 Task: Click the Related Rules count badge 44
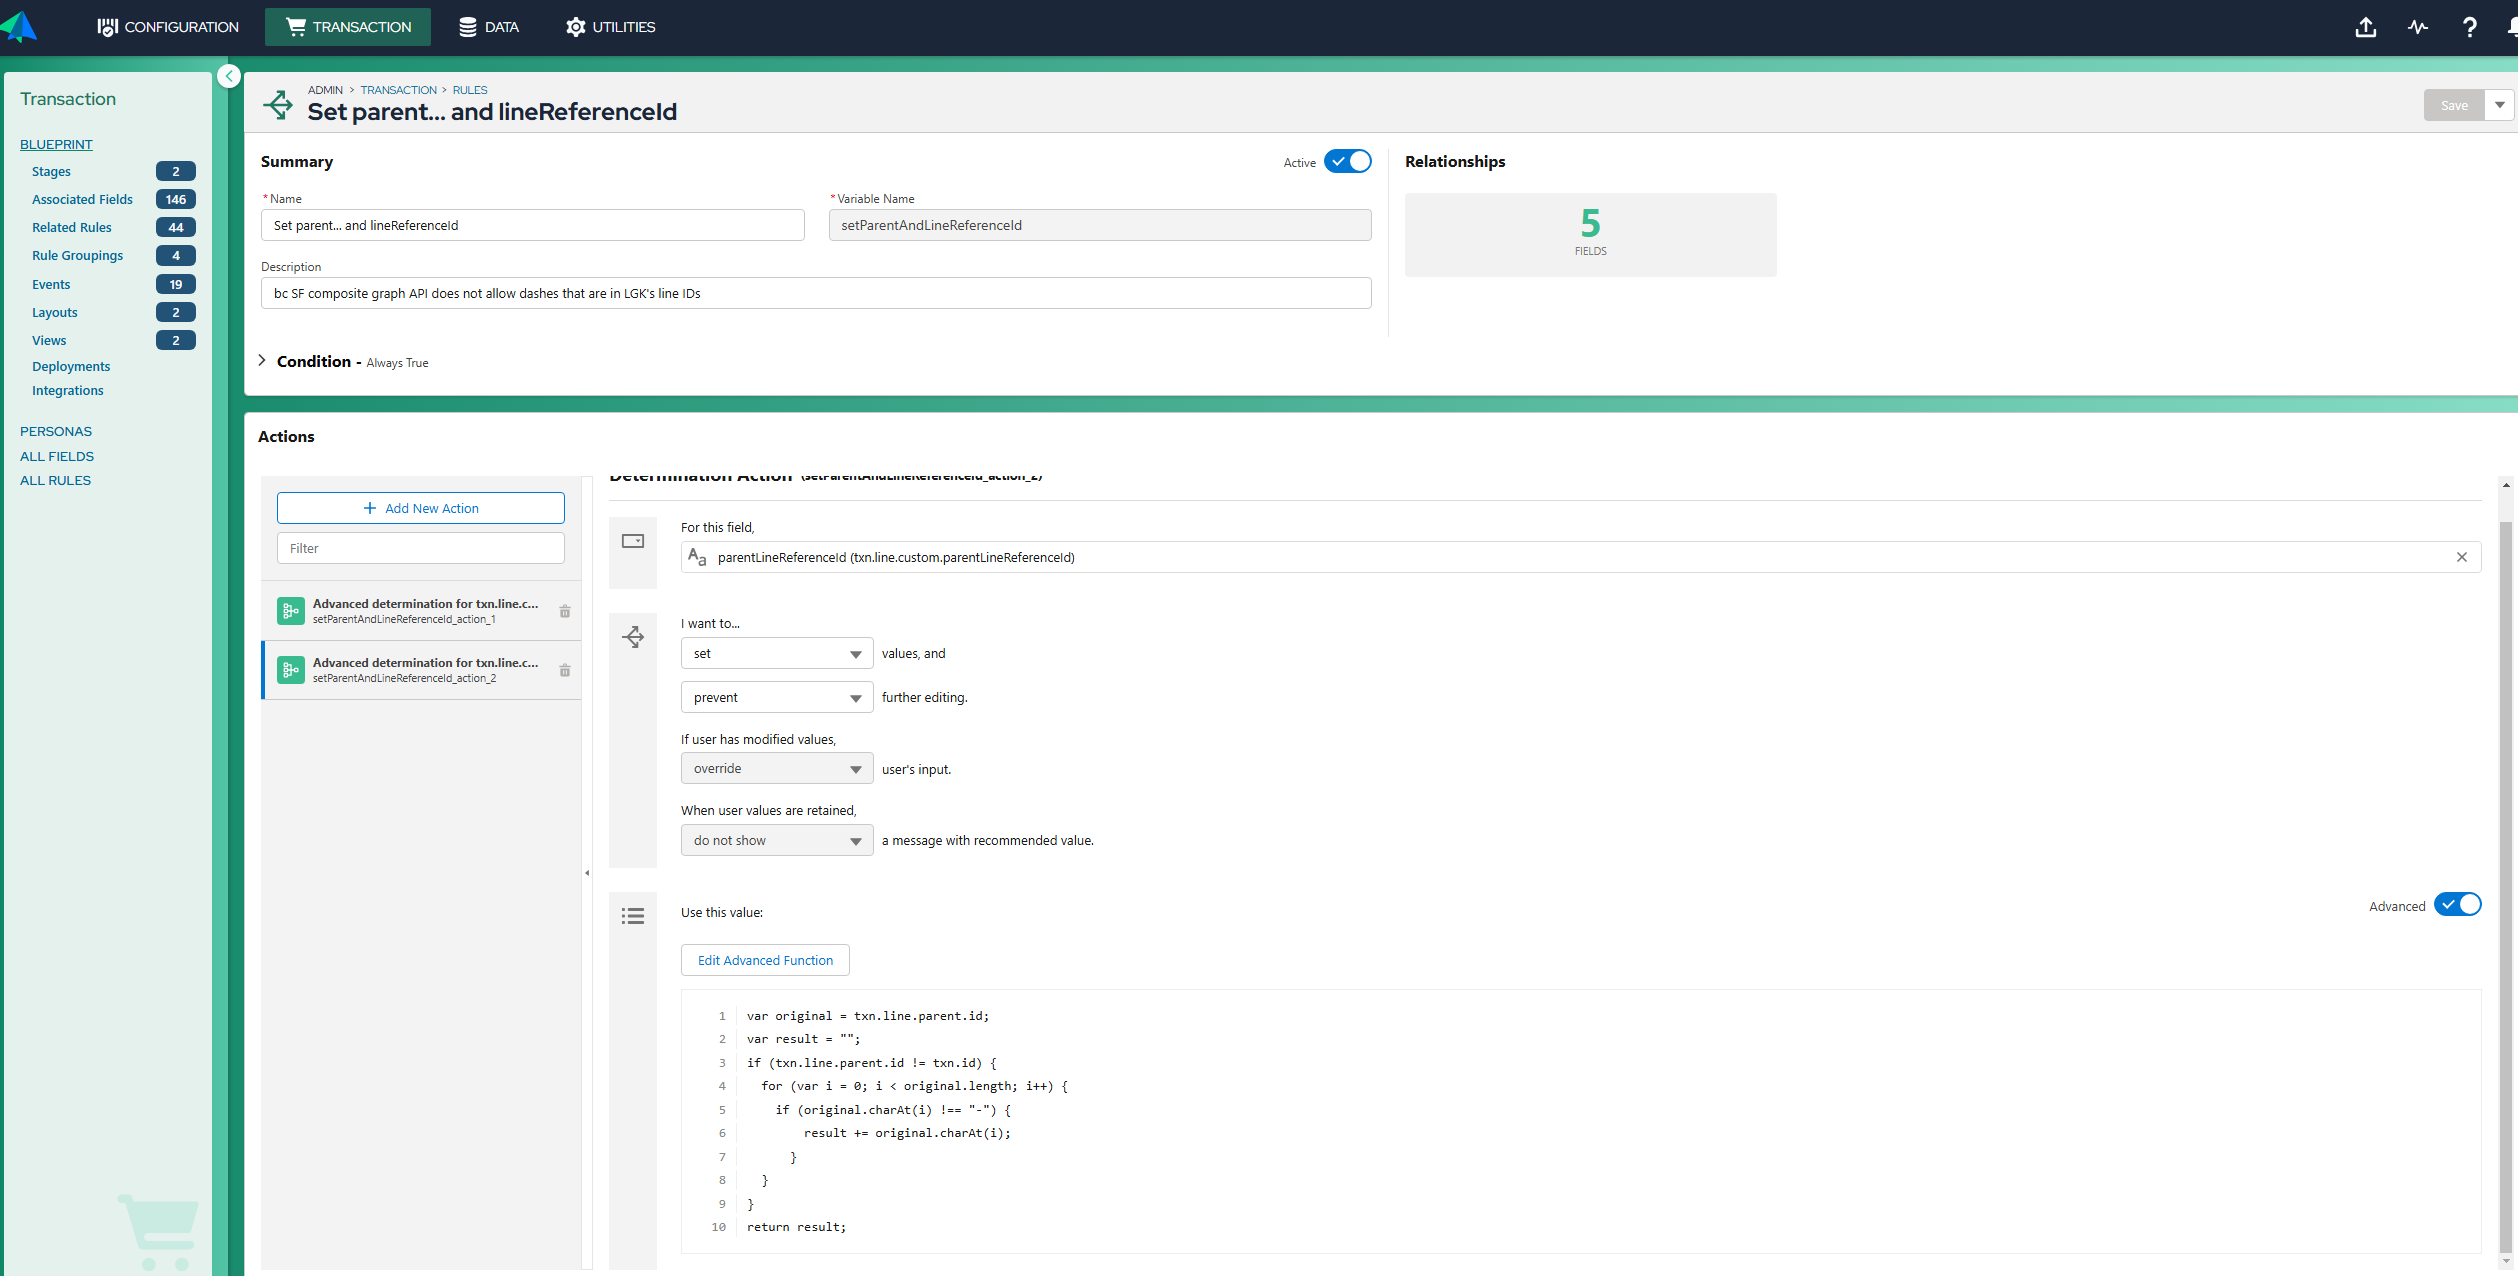coord(176,228)
